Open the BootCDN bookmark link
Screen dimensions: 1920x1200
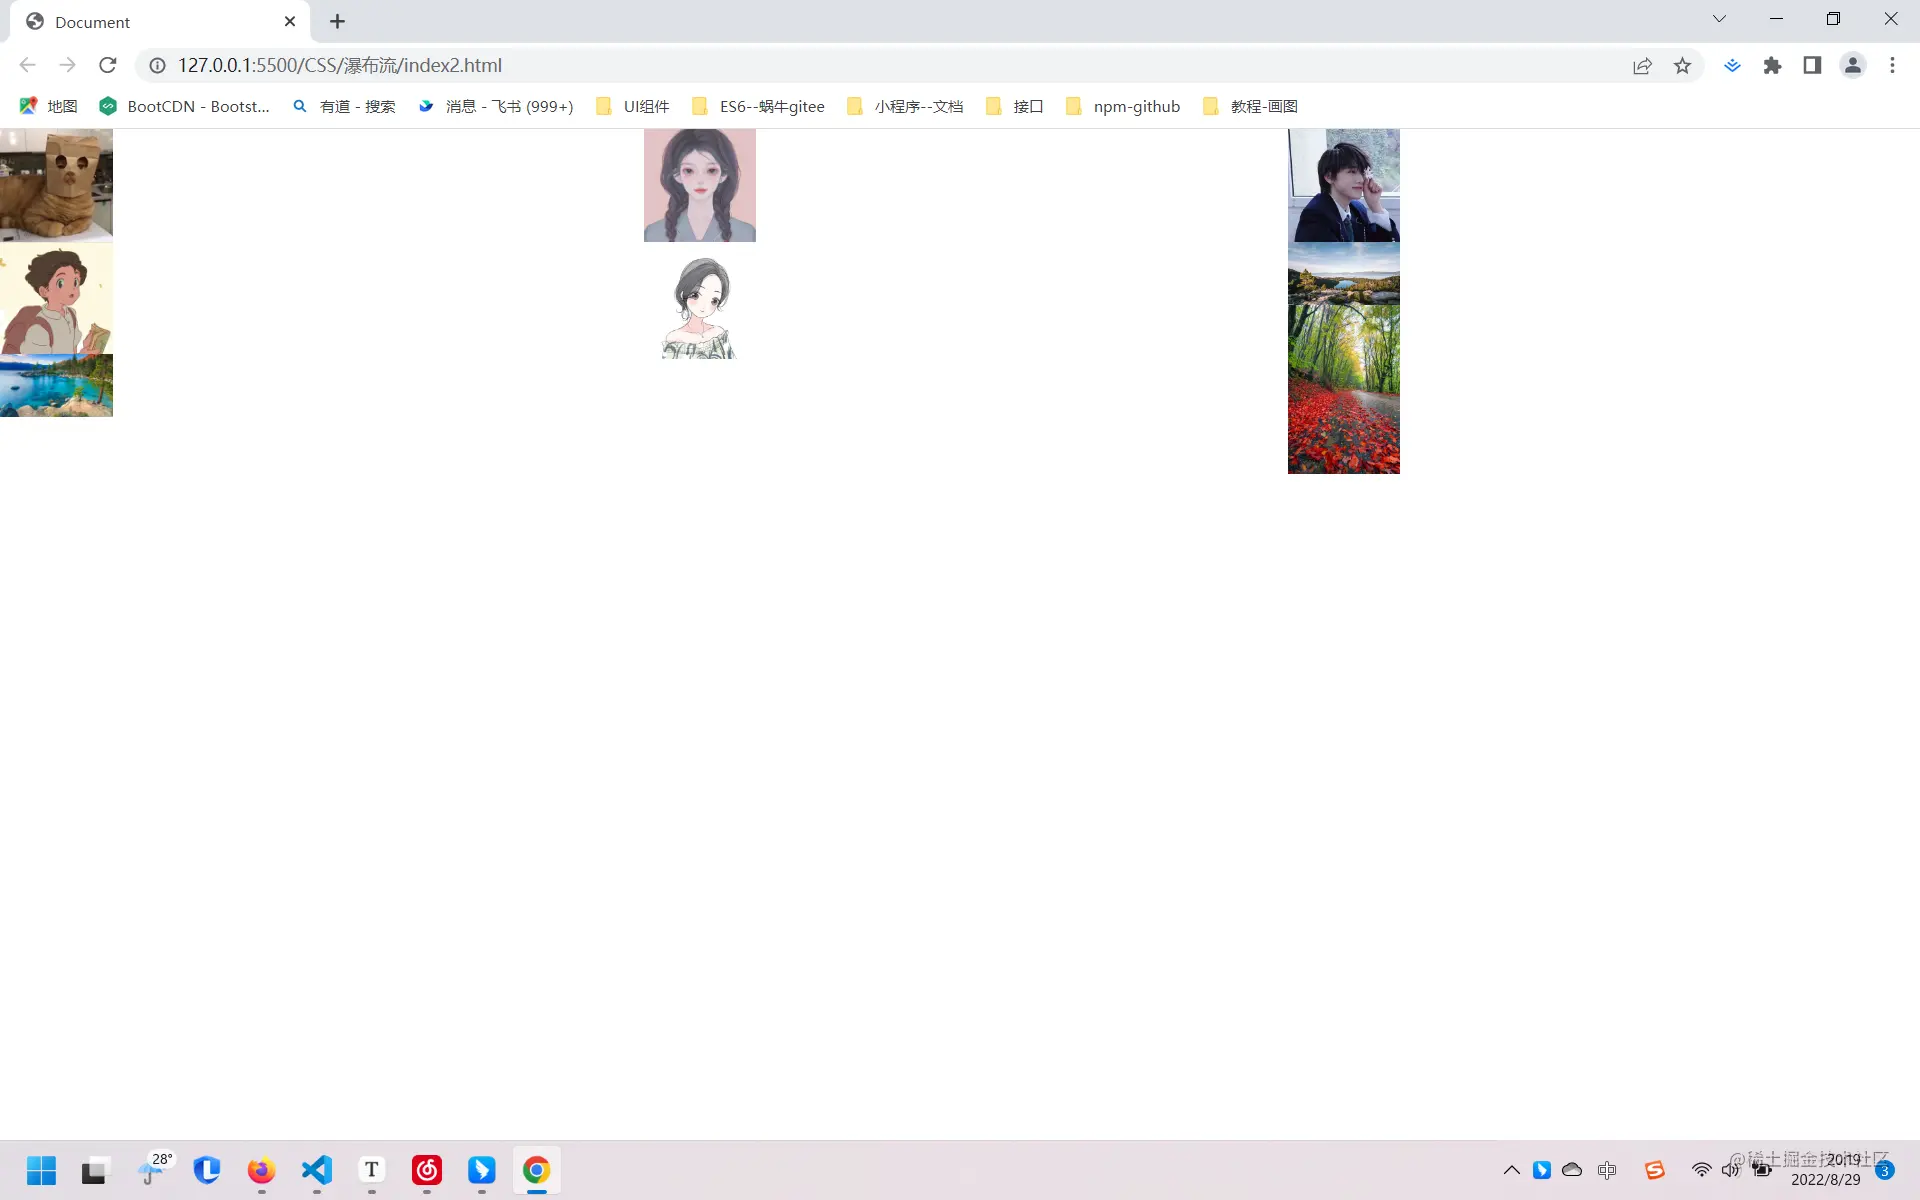pyautogui.click(x=185, y=106)
